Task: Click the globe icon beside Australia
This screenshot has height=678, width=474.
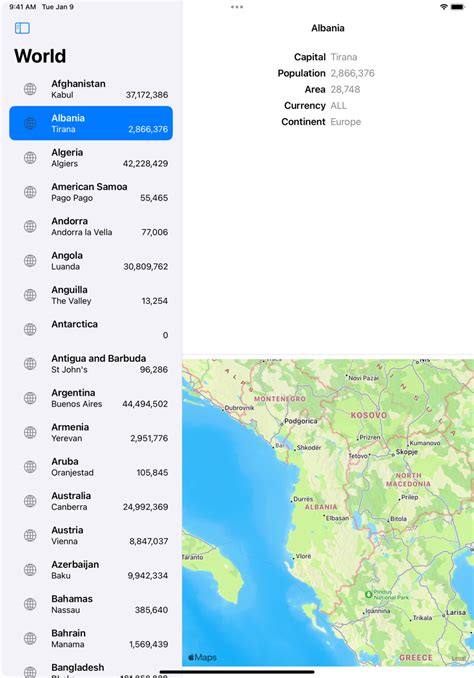Action: click(30, 501)
